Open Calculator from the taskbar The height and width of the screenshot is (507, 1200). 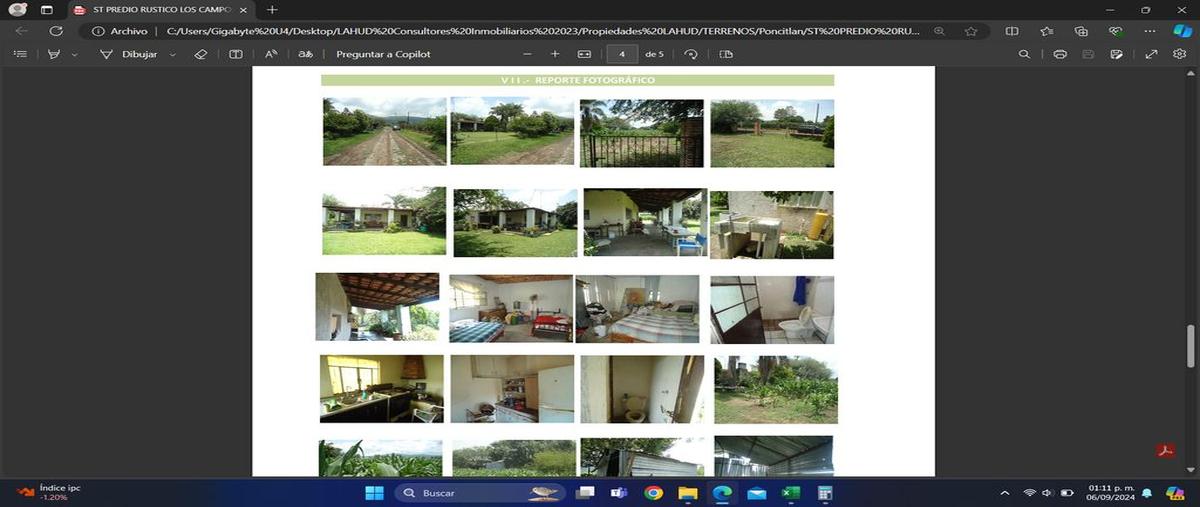[825, 493]
